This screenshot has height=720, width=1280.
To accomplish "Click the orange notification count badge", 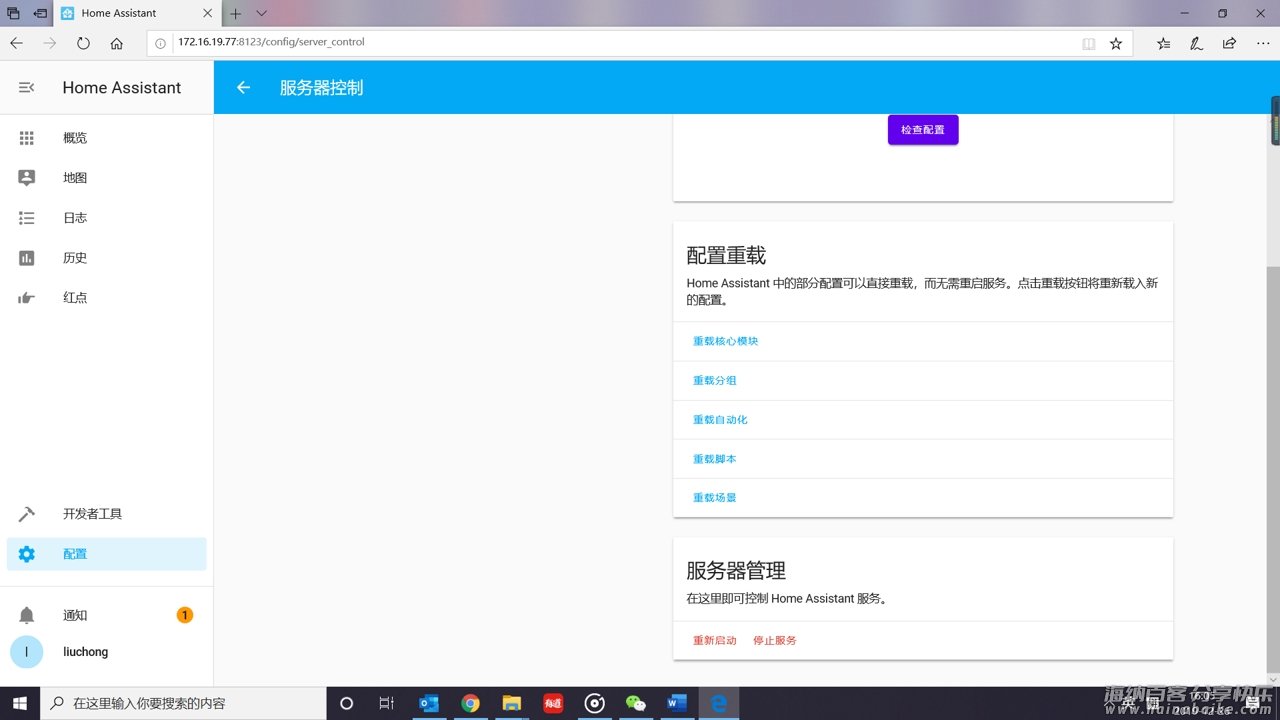I will (x=185, y=615).
